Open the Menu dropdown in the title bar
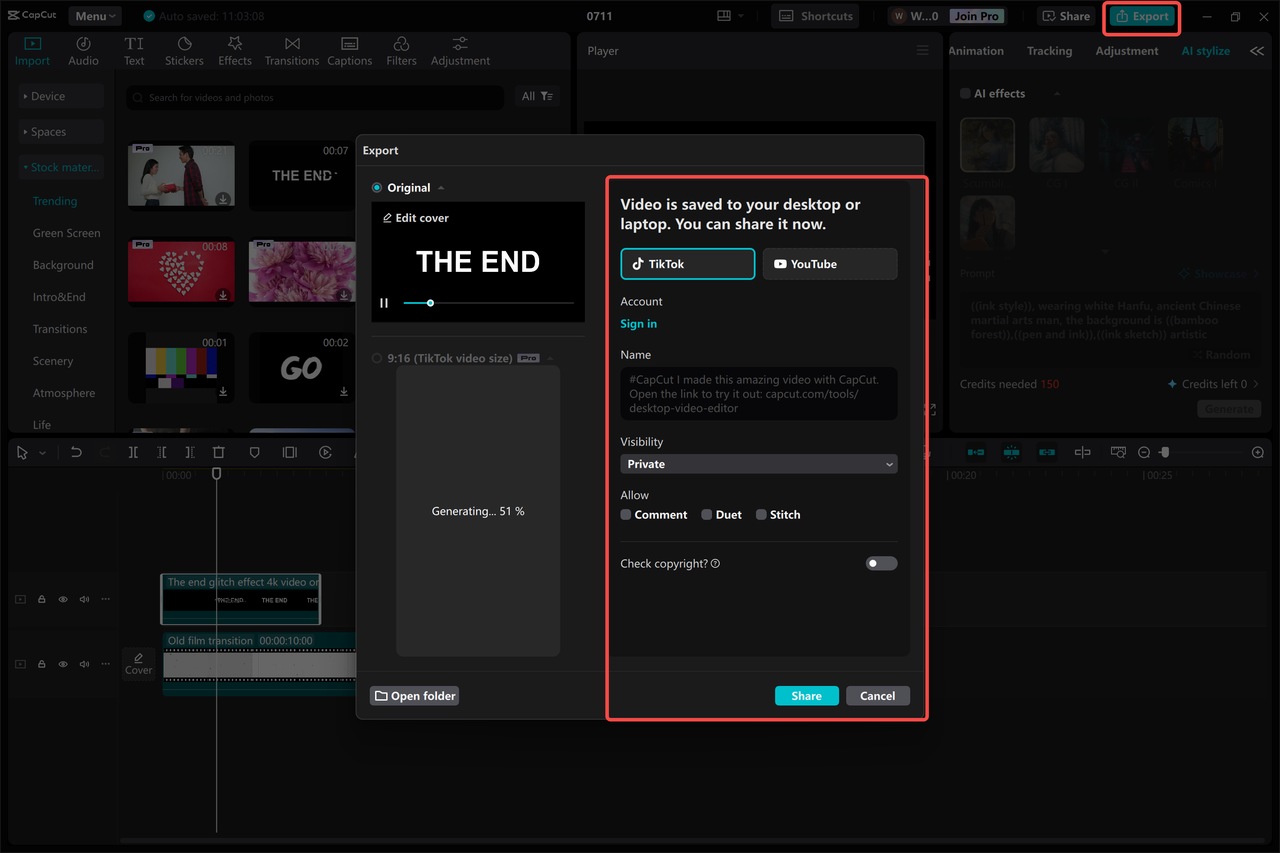Image resolution: width=1280 pixels, height=853 pixels. (94, 15)
